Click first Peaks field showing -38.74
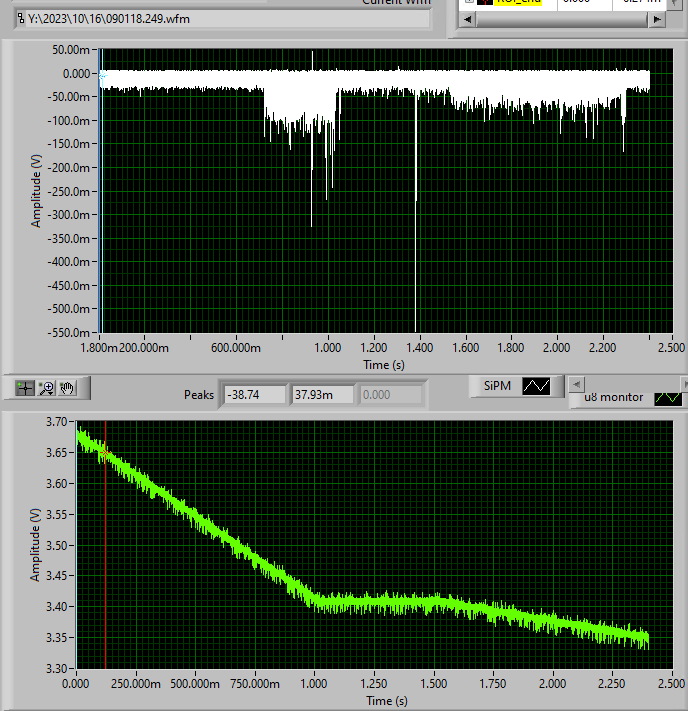 [255, 395]
